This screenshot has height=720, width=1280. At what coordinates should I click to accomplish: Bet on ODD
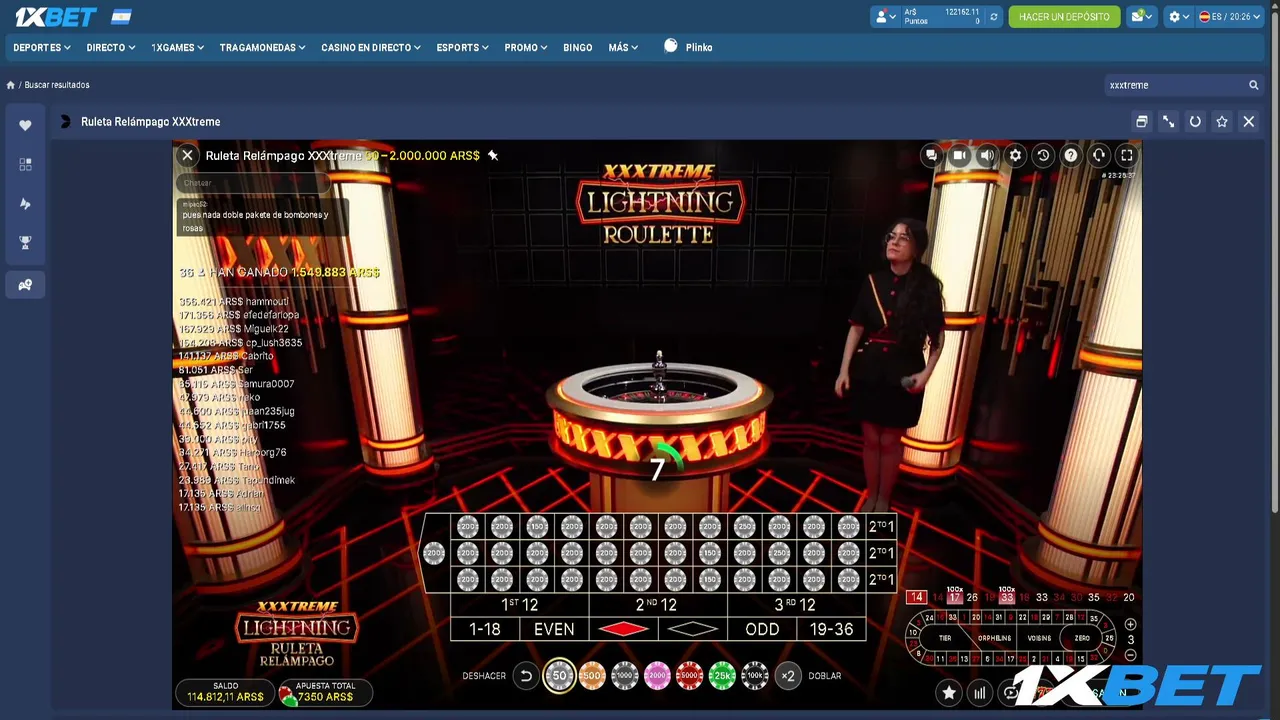(x=762, y=629)
